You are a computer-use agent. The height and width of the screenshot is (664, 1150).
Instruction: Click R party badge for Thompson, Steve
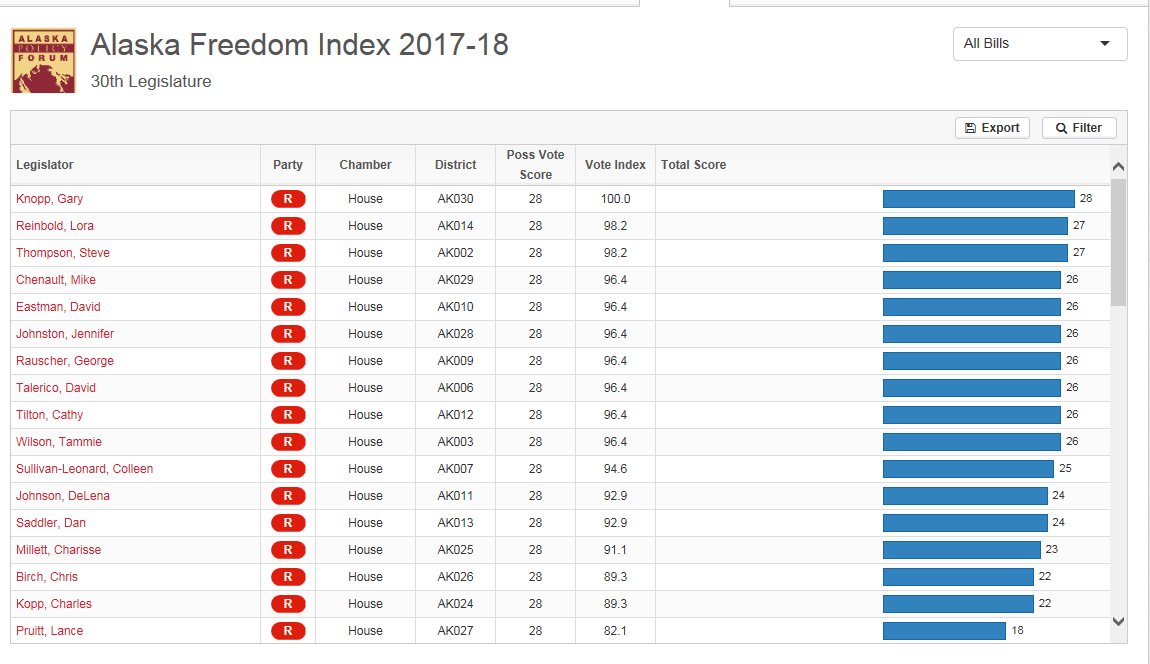click(x=288, y=253)
